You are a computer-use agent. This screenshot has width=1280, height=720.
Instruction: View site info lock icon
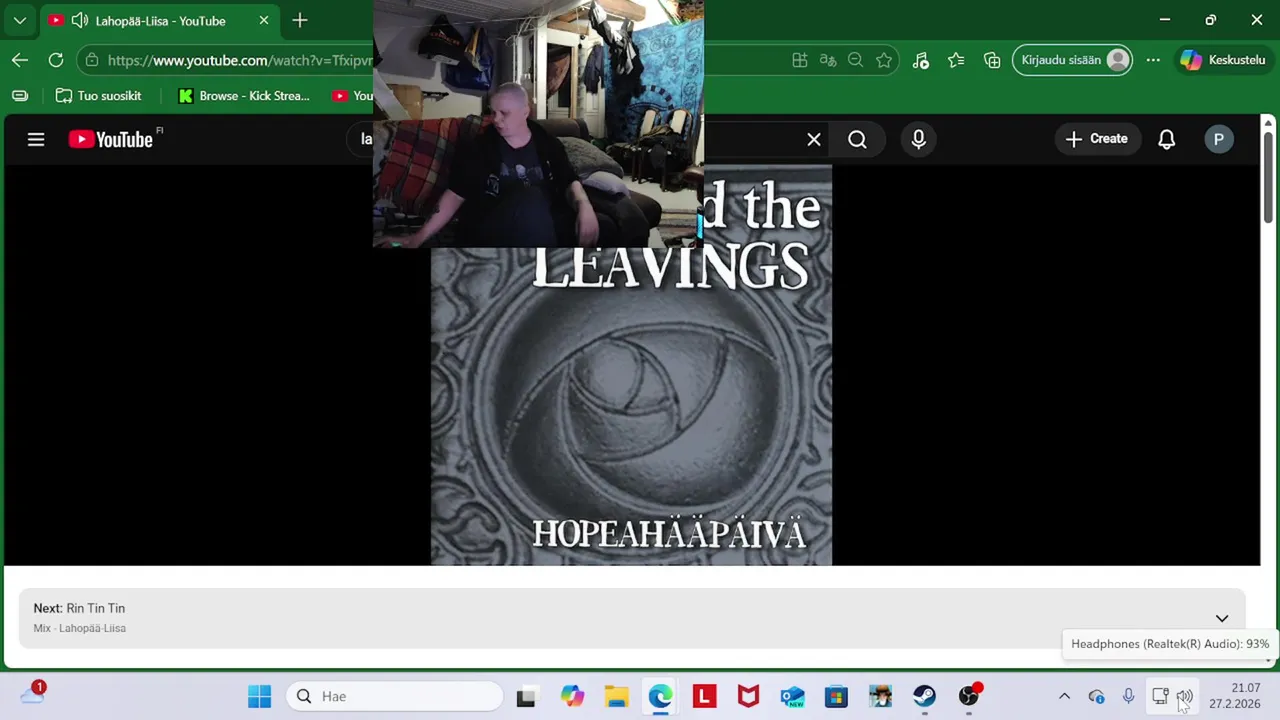pyautogui.click(x=92, y=60)
